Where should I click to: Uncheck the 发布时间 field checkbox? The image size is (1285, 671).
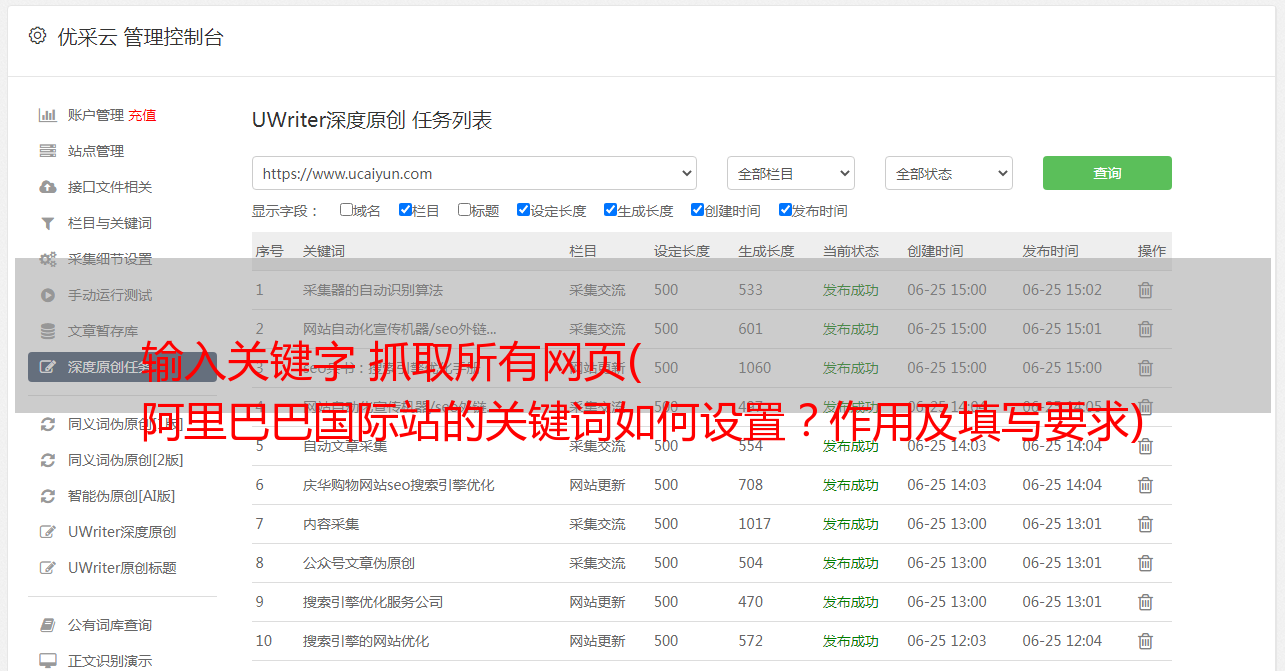(785, 210)
